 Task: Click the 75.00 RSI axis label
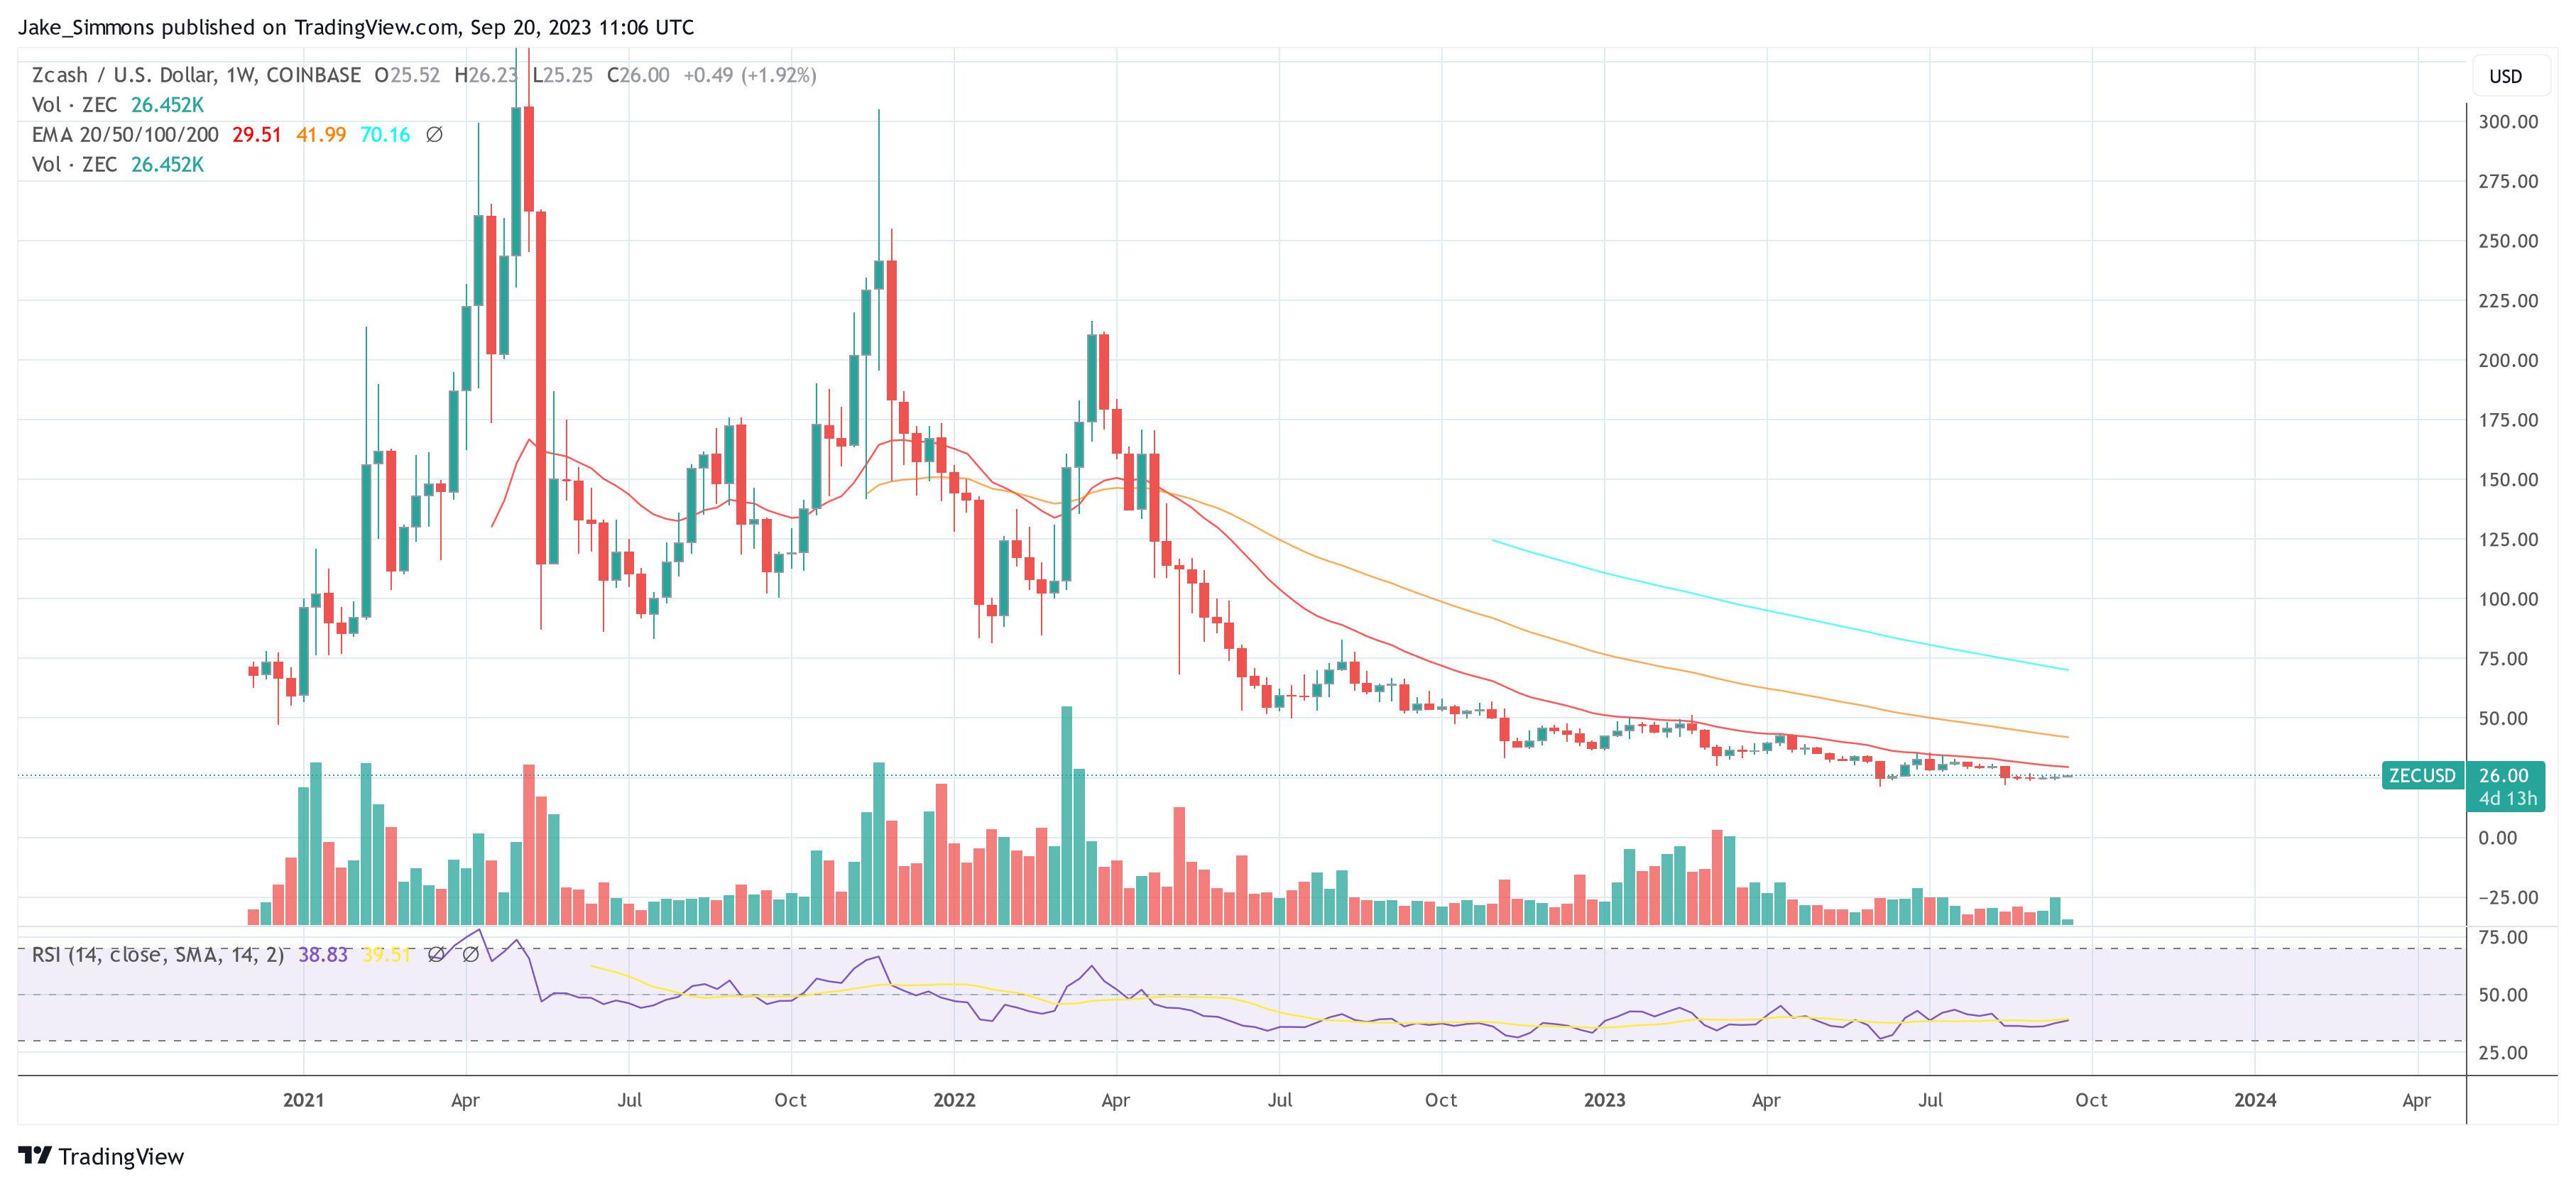pyautogui.click(x=2503, y=937)
